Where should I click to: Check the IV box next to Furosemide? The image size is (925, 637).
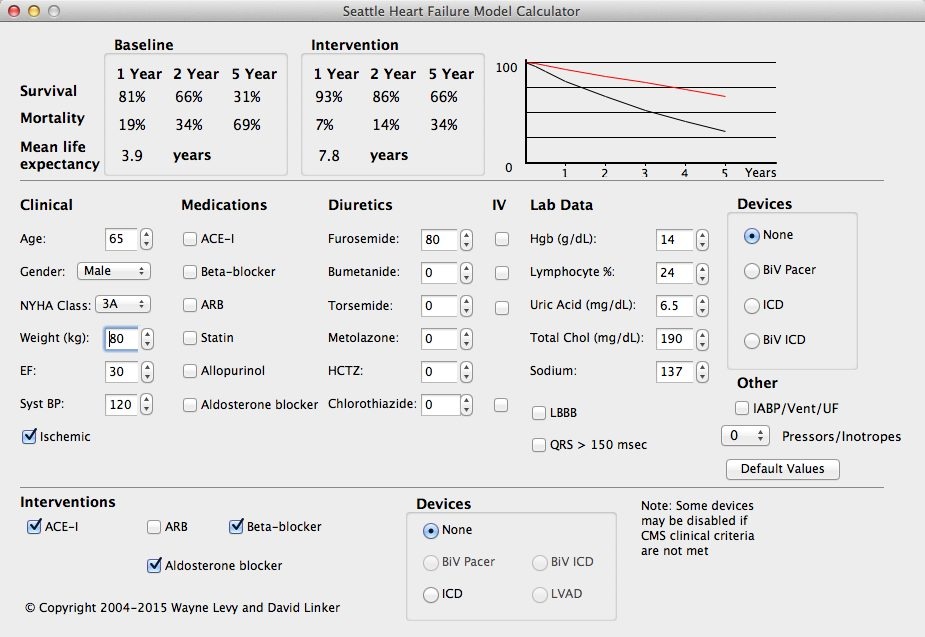click(502, 239)
